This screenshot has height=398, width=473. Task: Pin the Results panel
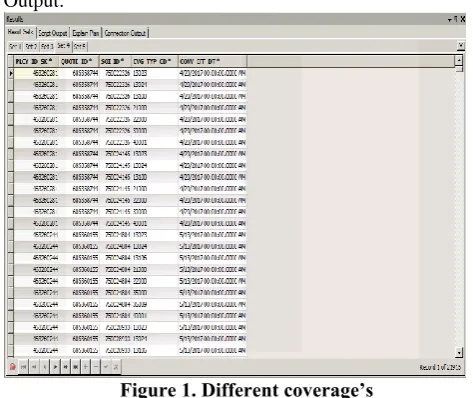pos(456,19)
